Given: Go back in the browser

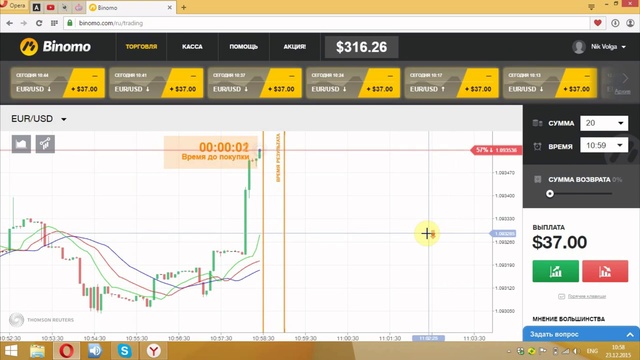Looking at the screenshot, I should (9, 23).
